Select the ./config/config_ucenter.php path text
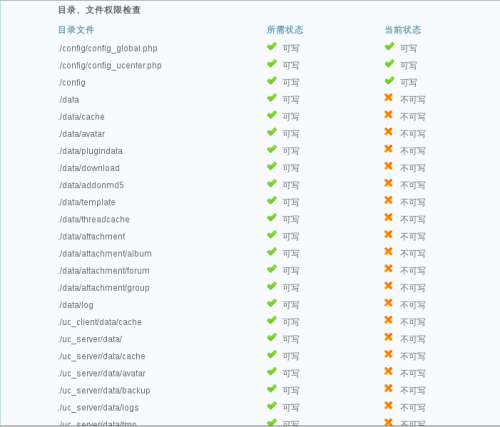This screenshot has height=427, width=500. click(x=110, y=66)
